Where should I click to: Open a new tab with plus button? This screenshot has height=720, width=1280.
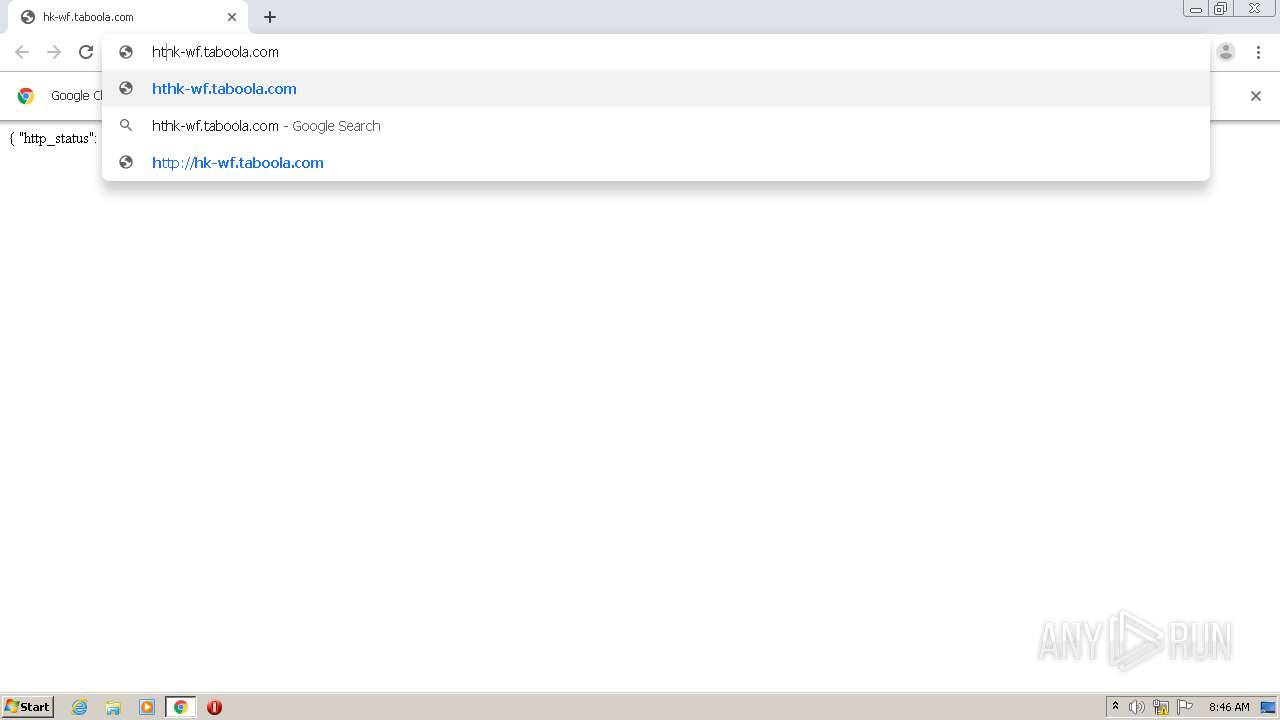(270, 17)
